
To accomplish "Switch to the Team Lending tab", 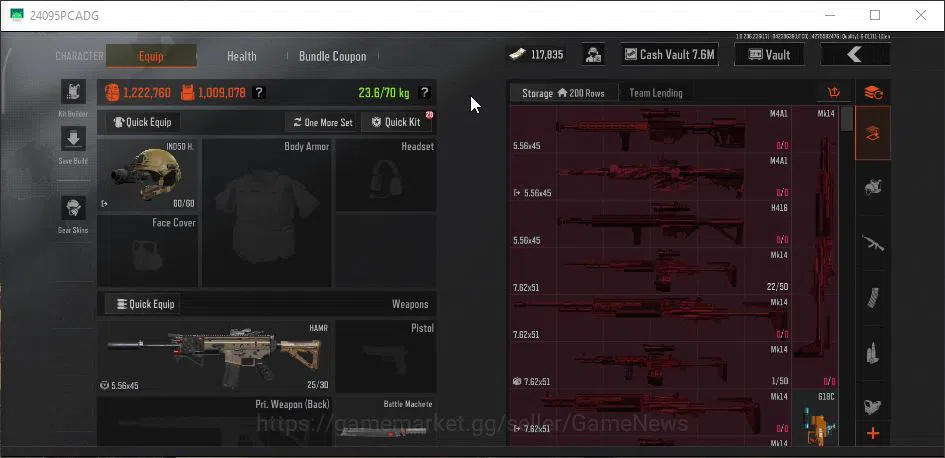I will 656,93.
